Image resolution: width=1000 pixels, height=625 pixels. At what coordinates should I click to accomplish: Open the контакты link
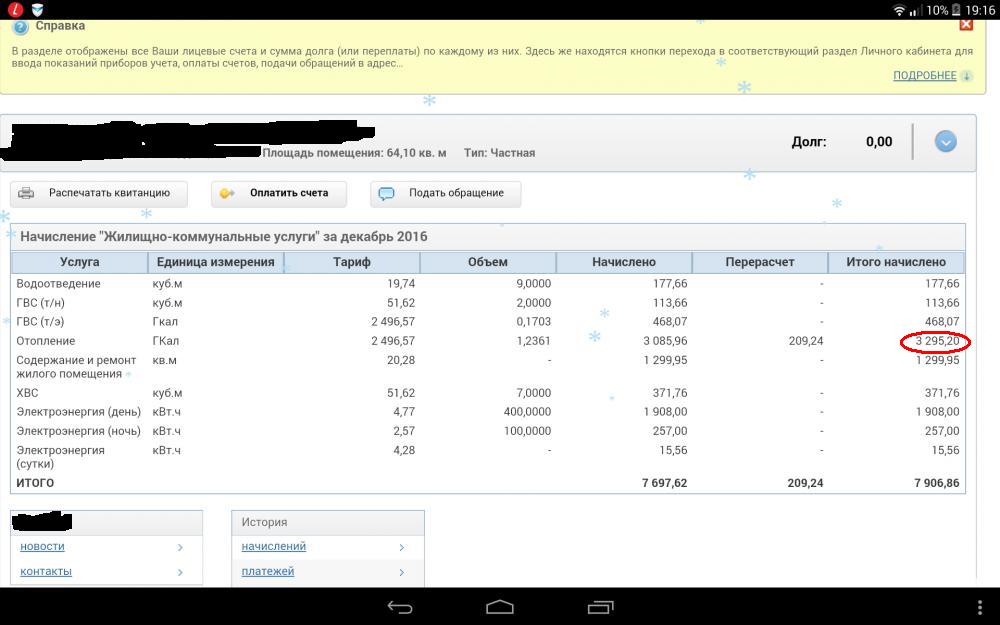point(46,571)
